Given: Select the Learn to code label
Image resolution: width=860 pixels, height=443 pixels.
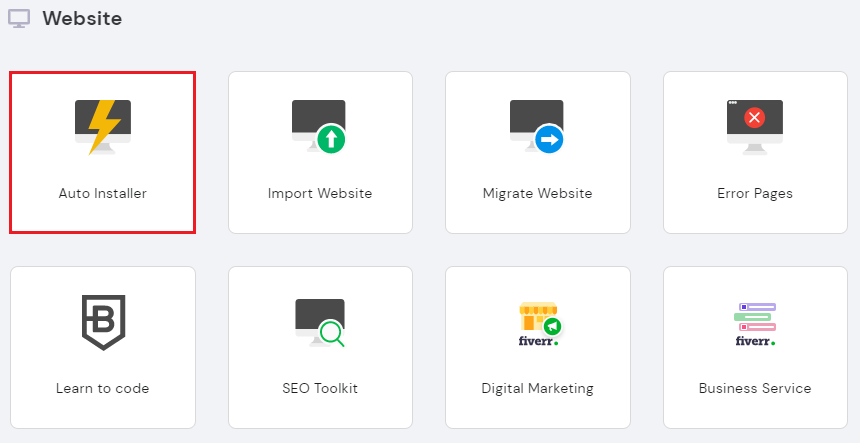Looking at the screenshot, I should pyautogui.click(x=103, y=388).
